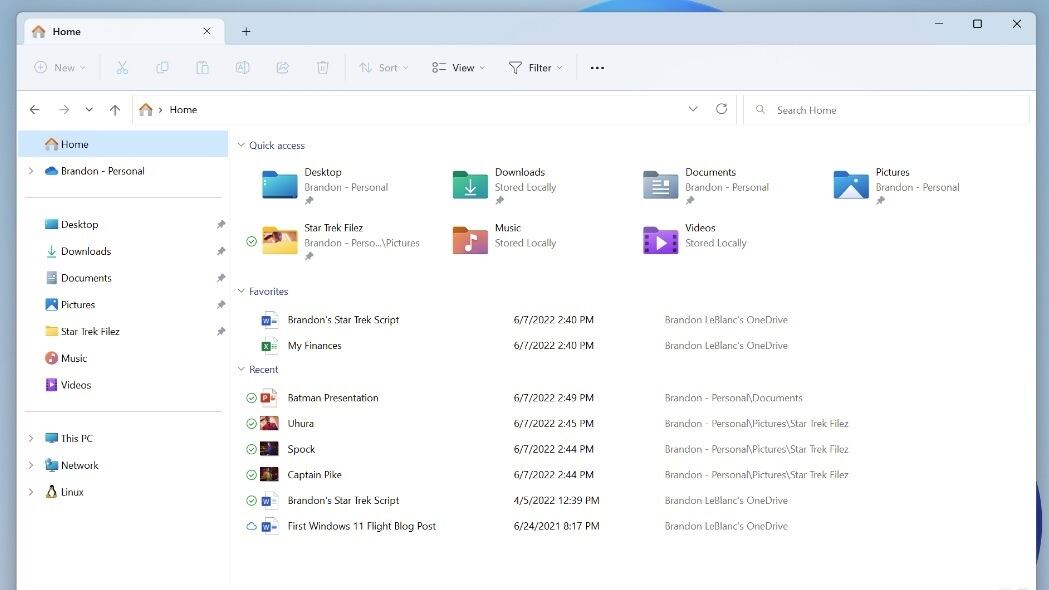Open the See more ellipsis menu

pos(597,68)
